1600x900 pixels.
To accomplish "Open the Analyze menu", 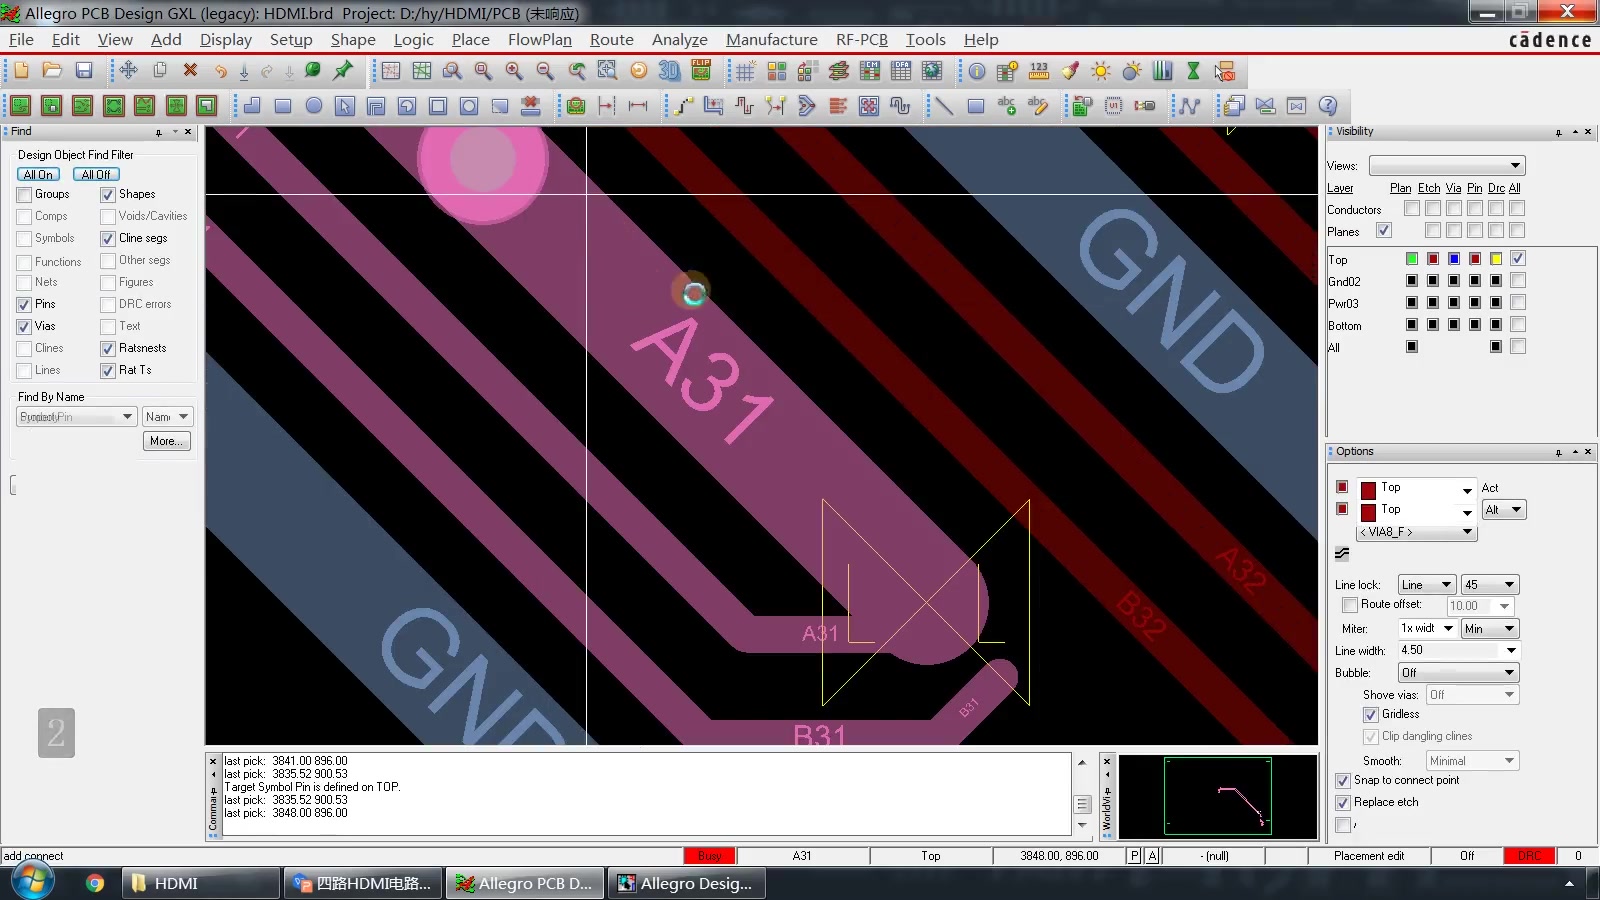I will pyautogui.click(x=680, y=40).
